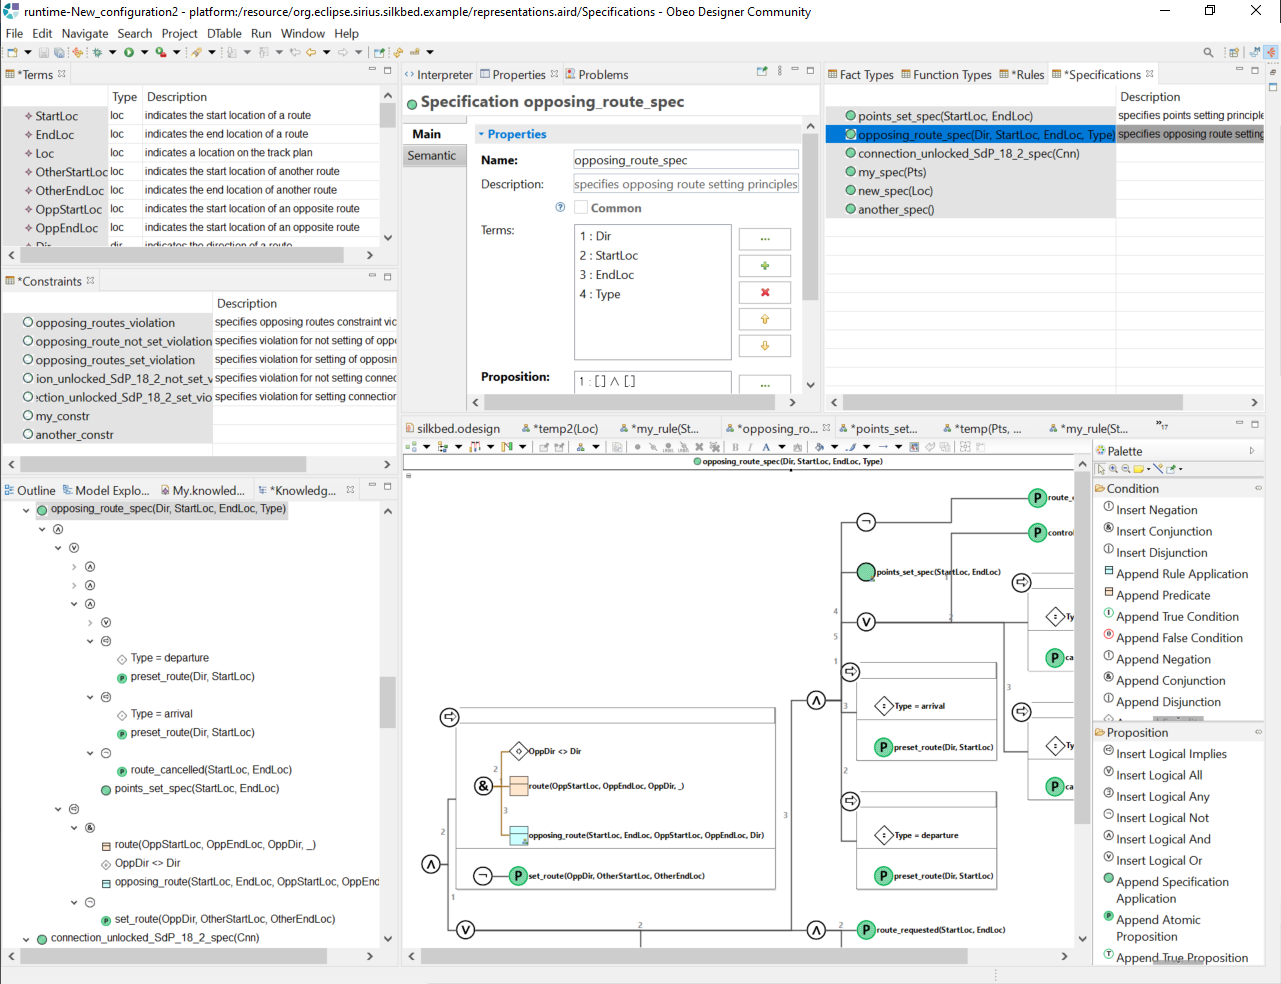The image size is (1281, 984).
Task: Toggle the Common checkbox
Action: click(x=581, y=208)
